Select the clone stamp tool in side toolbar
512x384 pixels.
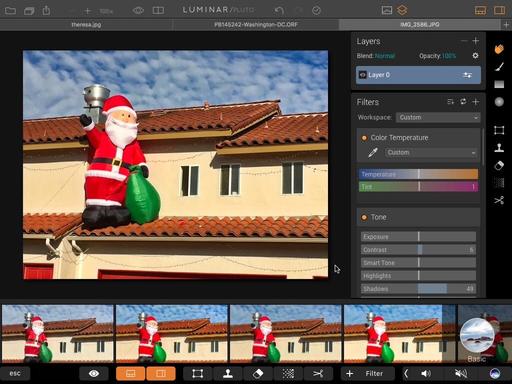pyautogui.click(x=499, y=148)
